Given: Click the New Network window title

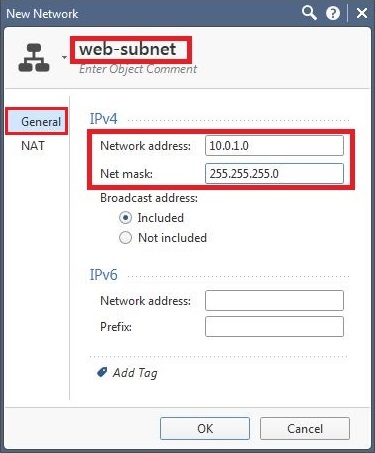Looking at the screenshot, I should pos(42,14).
